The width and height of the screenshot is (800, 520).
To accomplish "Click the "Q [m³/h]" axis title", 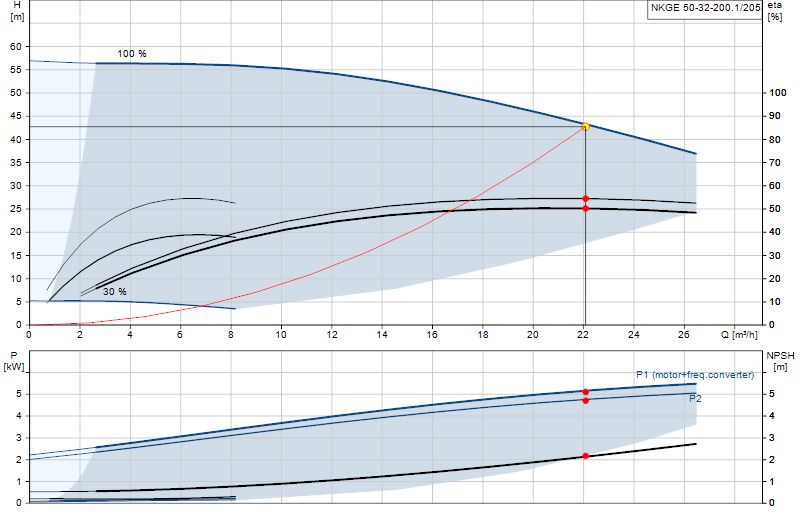I will (x=739, y=335).
